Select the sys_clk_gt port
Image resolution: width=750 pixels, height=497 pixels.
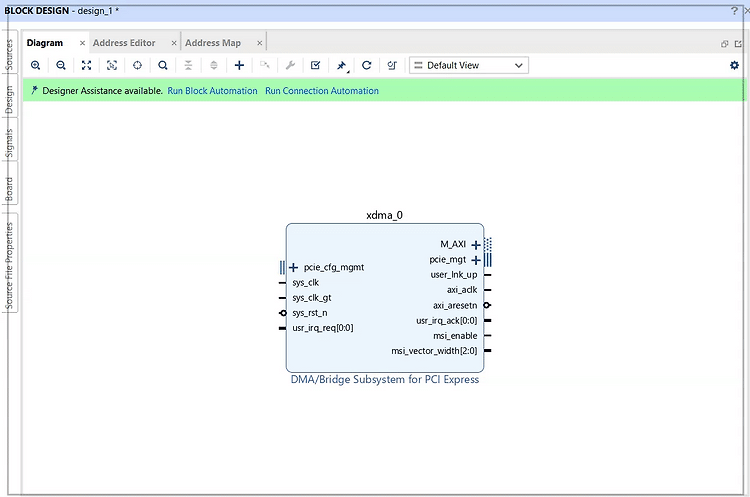(x=312, y=298)
